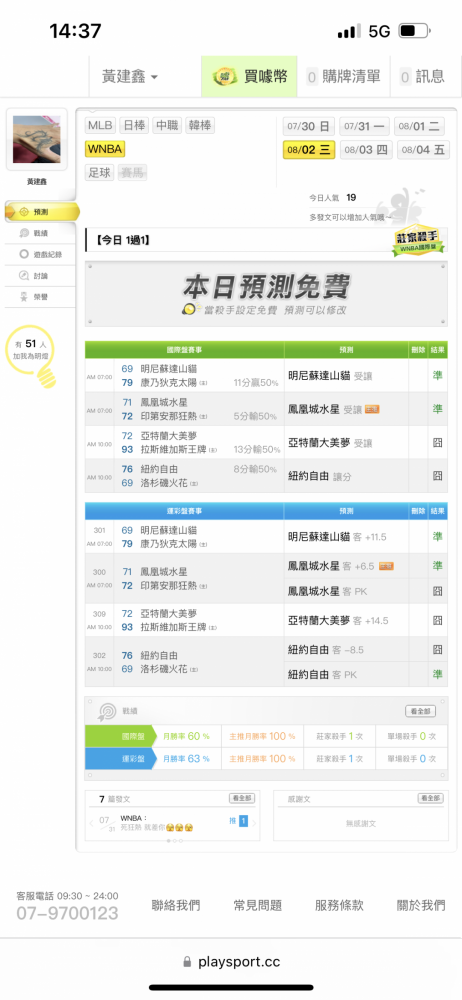Click 看全部 button in 戰績 panel

[x=421, y=712]
